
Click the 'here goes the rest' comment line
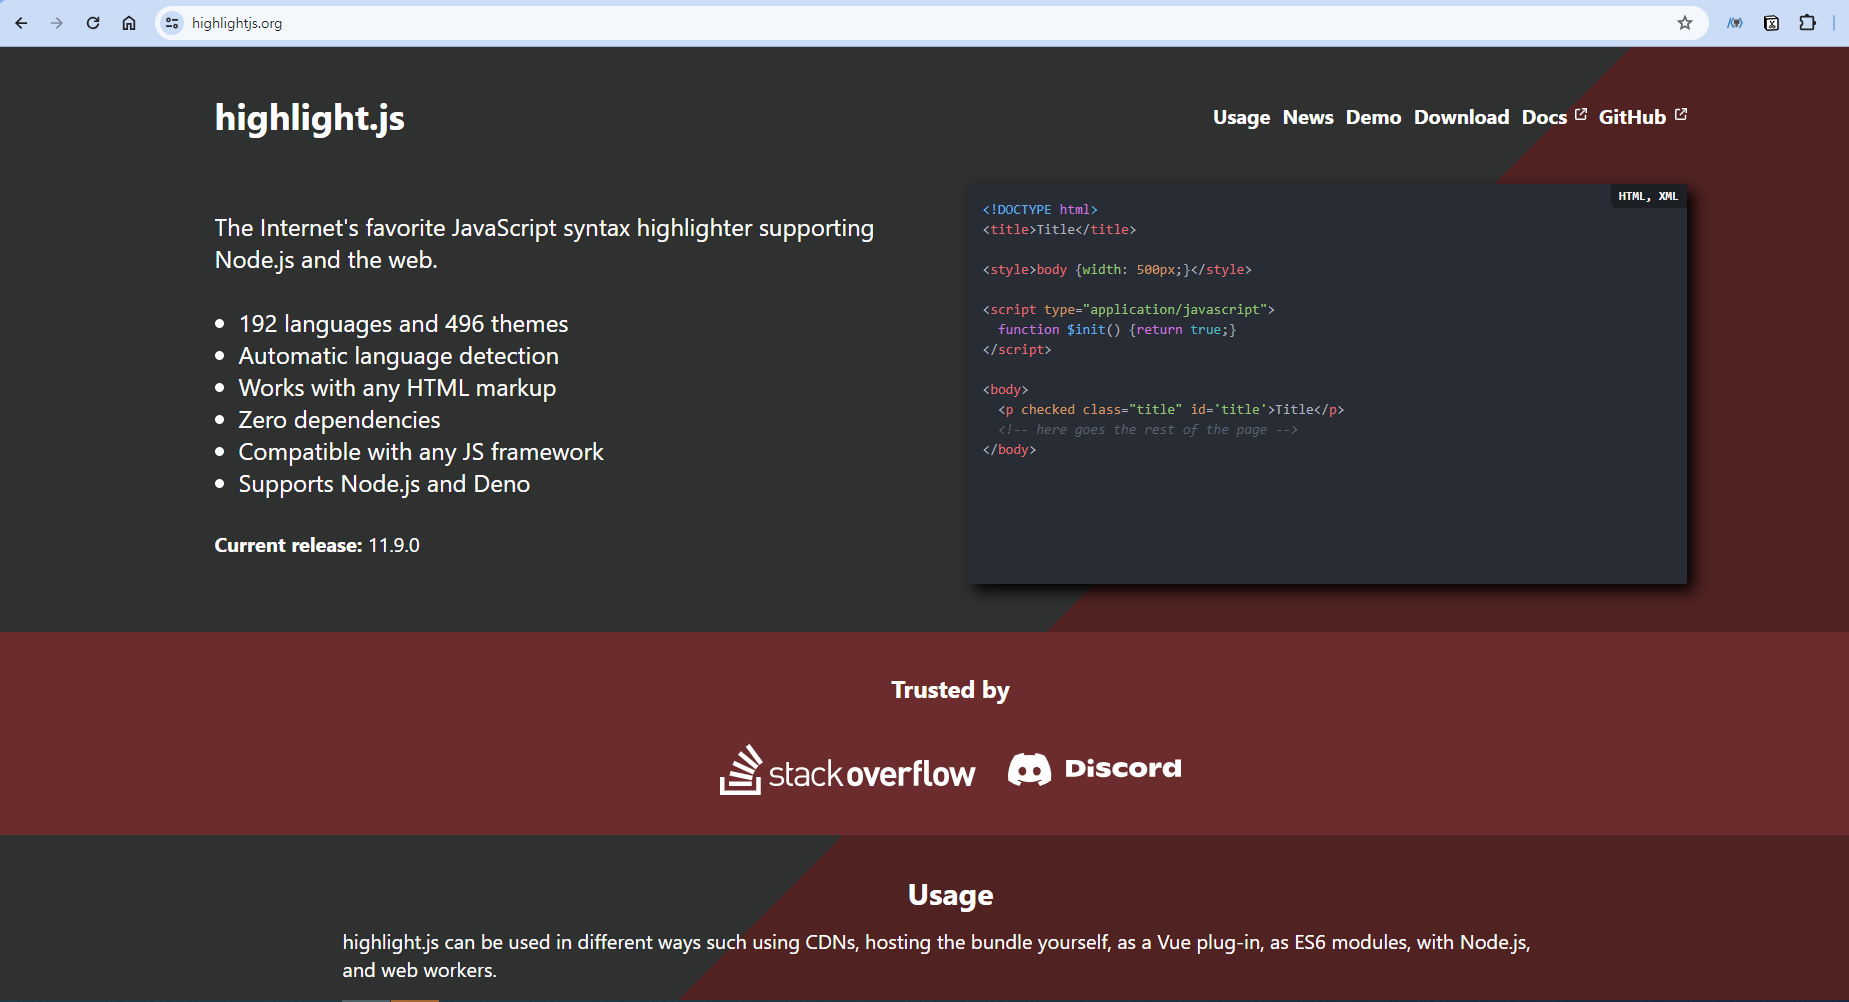(x=1148, y=429)
